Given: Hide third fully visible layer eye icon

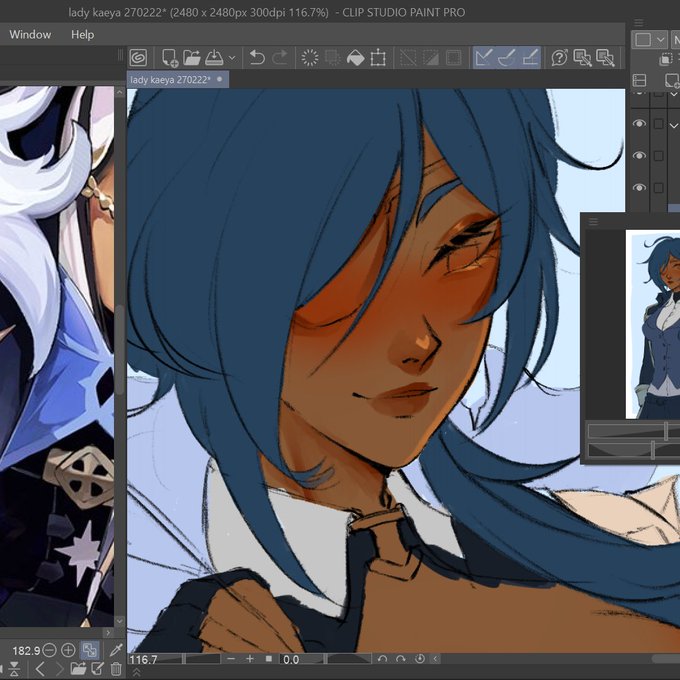Looking at the screenshot, I should [x=639, y=188].
